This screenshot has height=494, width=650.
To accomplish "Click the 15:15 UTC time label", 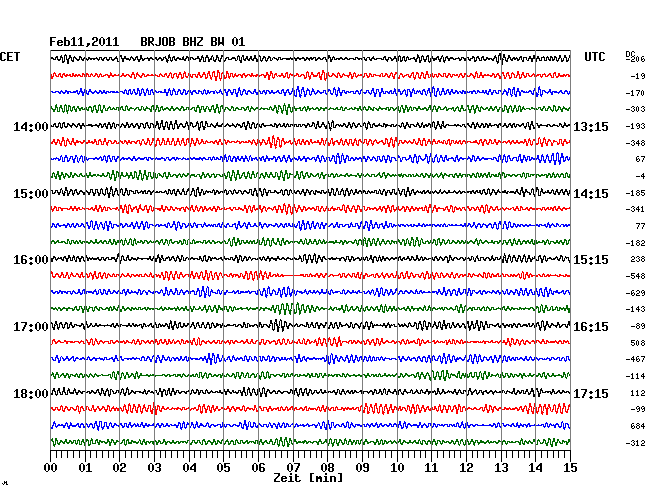I will (591, 260).
